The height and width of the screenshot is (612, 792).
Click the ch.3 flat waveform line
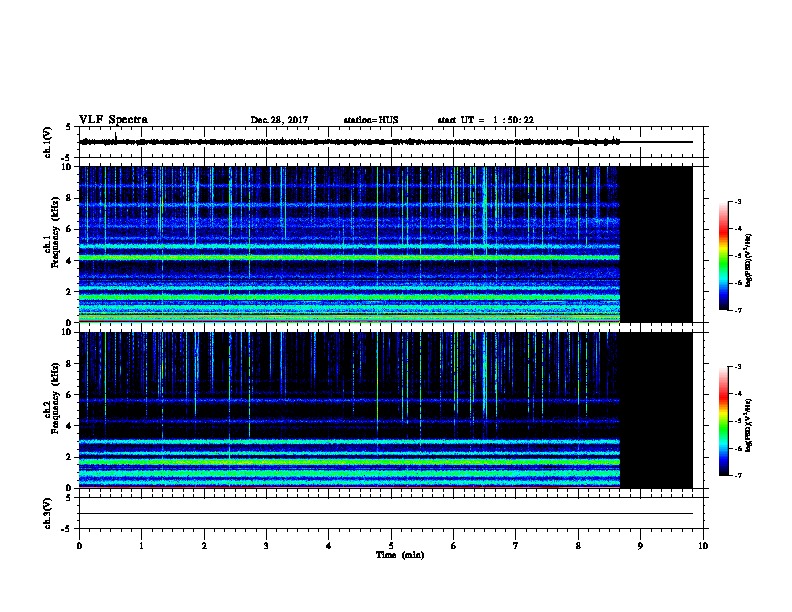pyautogui.click(x=386, y=514)
